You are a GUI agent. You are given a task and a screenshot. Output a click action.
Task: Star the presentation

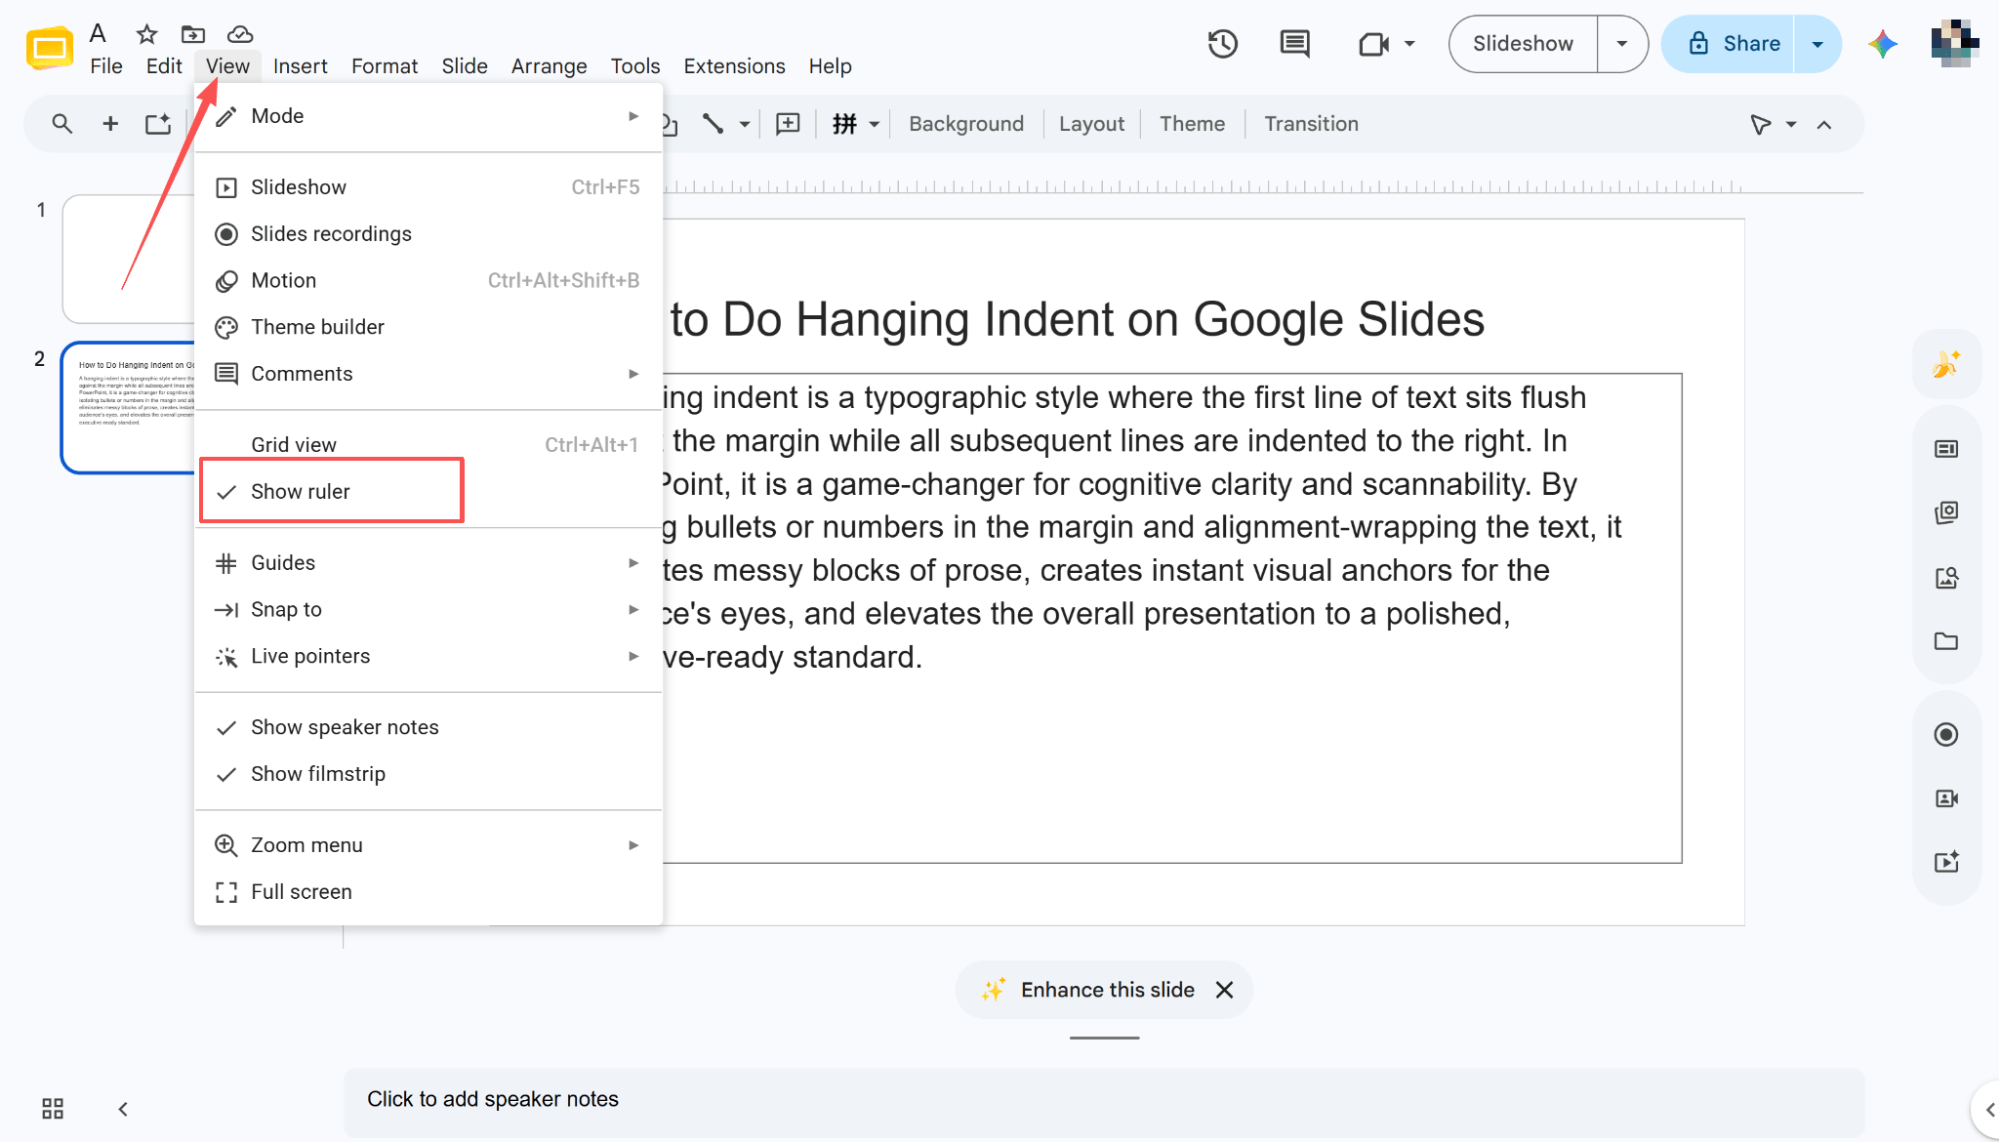click(x=147, y=34)
